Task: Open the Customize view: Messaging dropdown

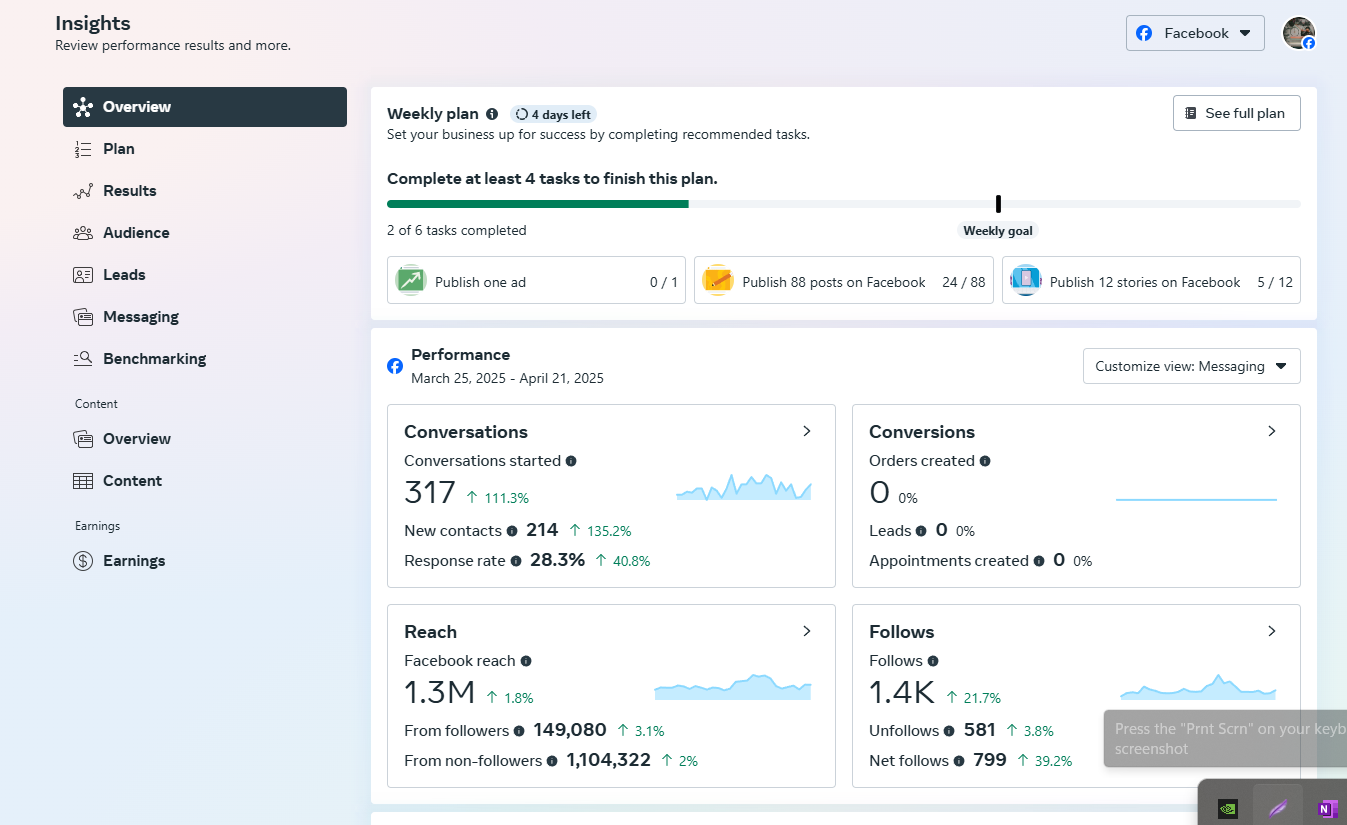Action: [1191, 366]
